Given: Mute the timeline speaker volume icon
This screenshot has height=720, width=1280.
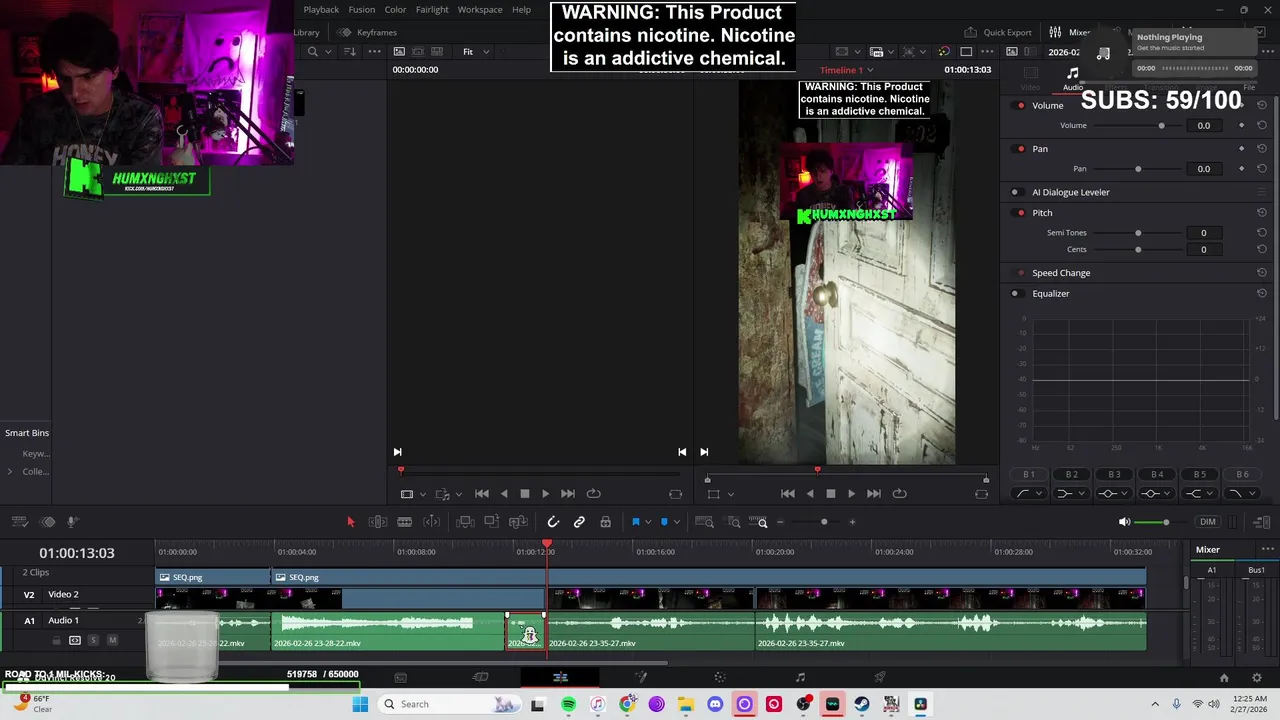Looking at the screenshot, I should click(x=1124, y=522).
